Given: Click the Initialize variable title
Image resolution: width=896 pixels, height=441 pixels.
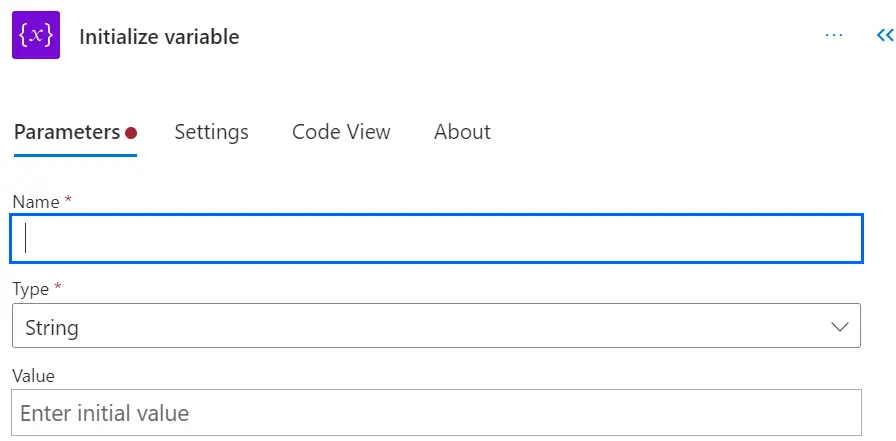Looking at the screenshot, I should tap(159, 37).
